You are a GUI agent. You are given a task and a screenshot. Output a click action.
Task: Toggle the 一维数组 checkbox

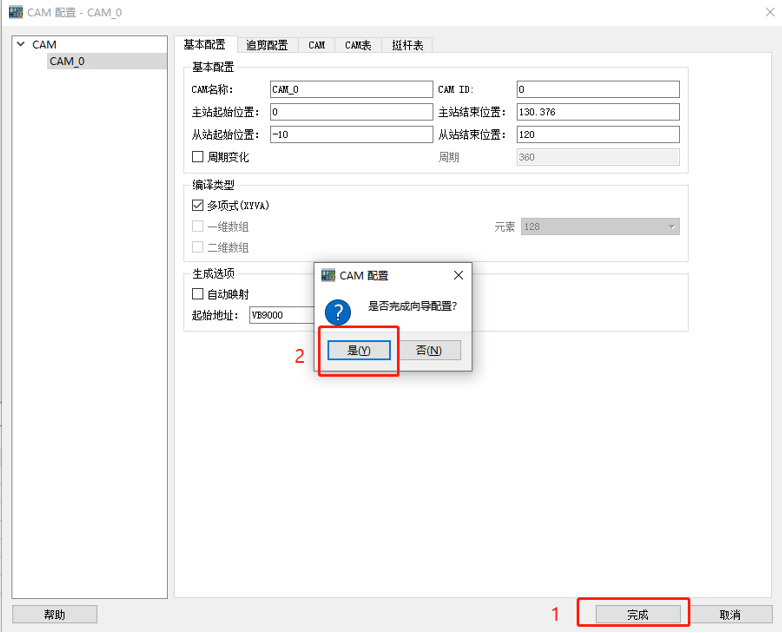click(197, 226)
